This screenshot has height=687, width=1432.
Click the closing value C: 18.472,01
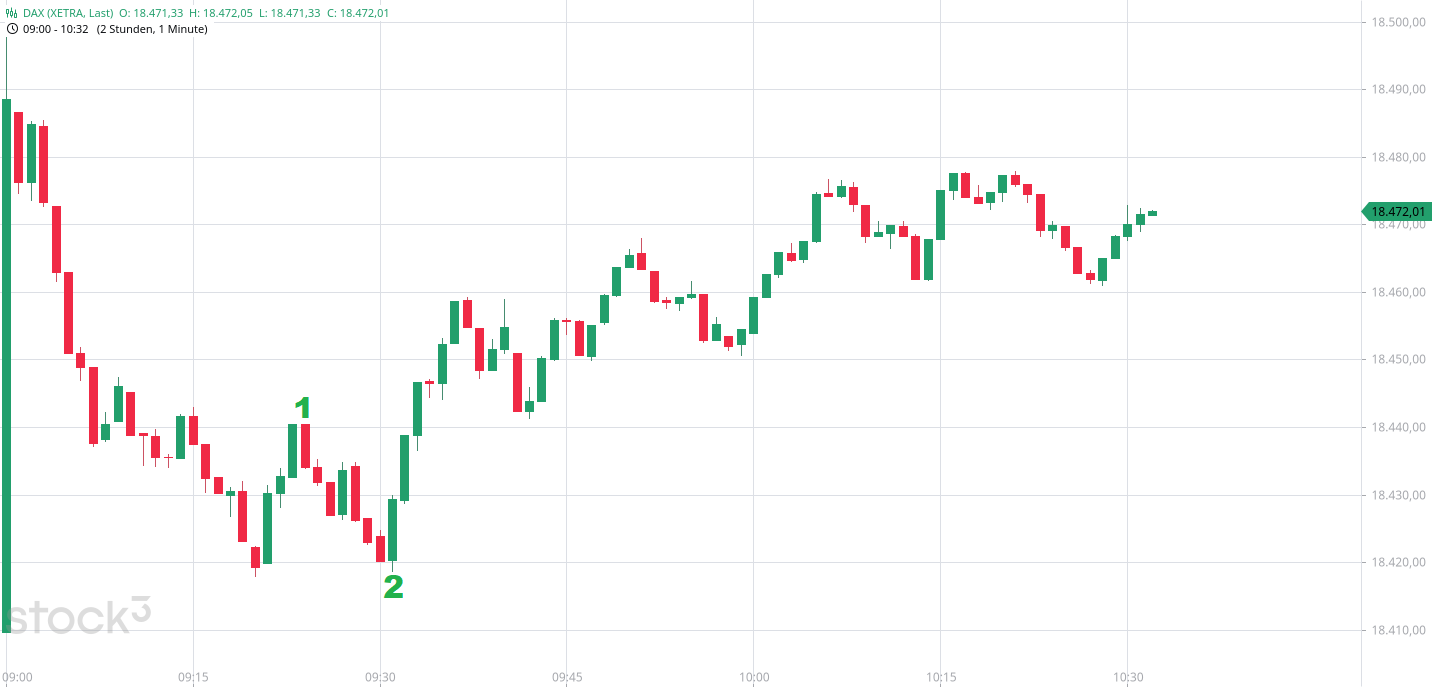pos(357,13)
